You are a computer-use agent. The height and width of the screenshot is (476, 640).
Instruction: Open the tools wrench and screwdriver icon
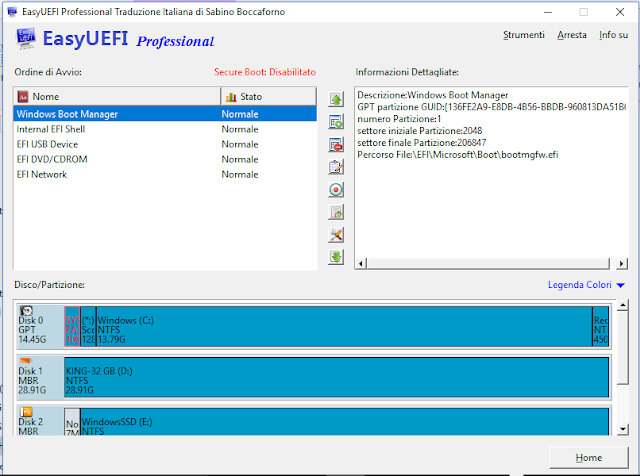336,235
